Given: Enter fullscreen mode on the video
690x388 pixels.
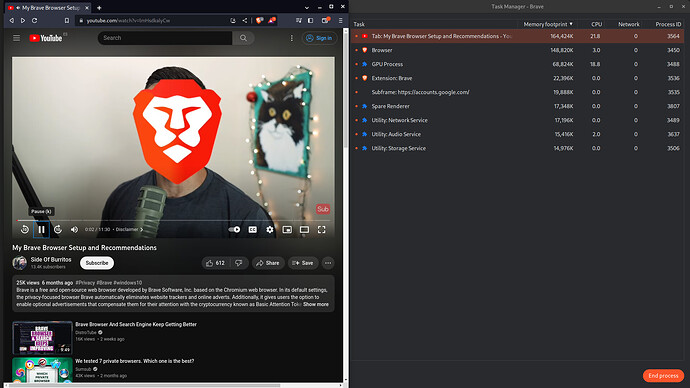Looking at the screenshot, I should click(322, 230).
